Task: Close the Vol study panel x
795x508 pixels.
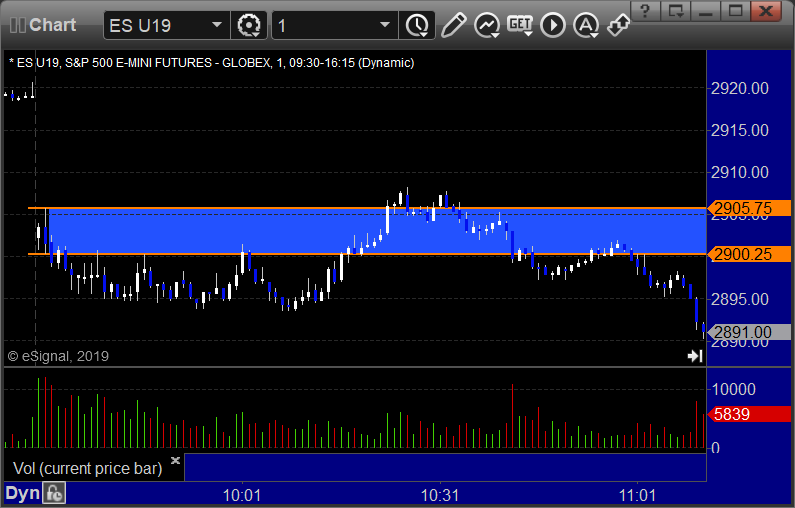Action: coord(175,460)
